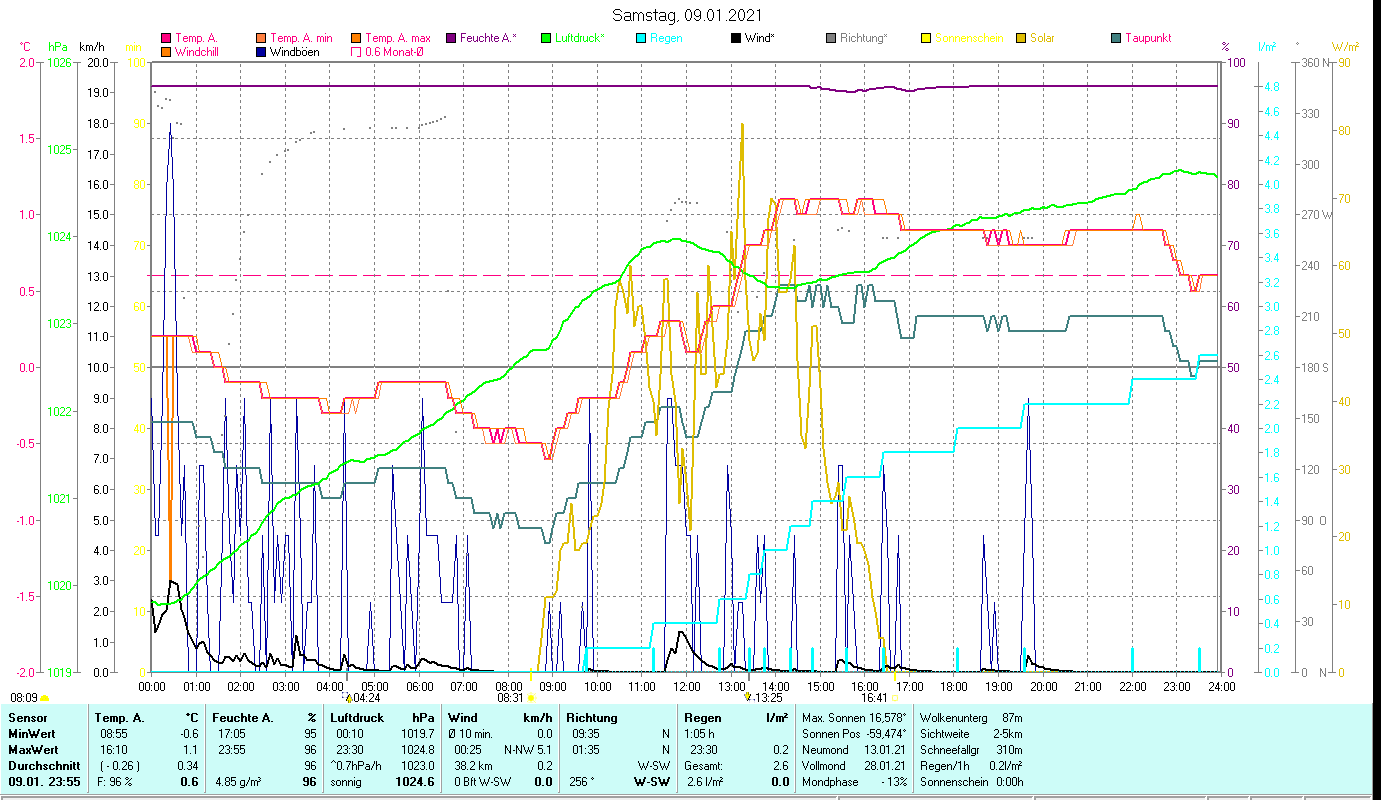Screen dimensions: 1381x800
Task: Click the current pressure value 1024.6
Action: click(x=415, y=782)
